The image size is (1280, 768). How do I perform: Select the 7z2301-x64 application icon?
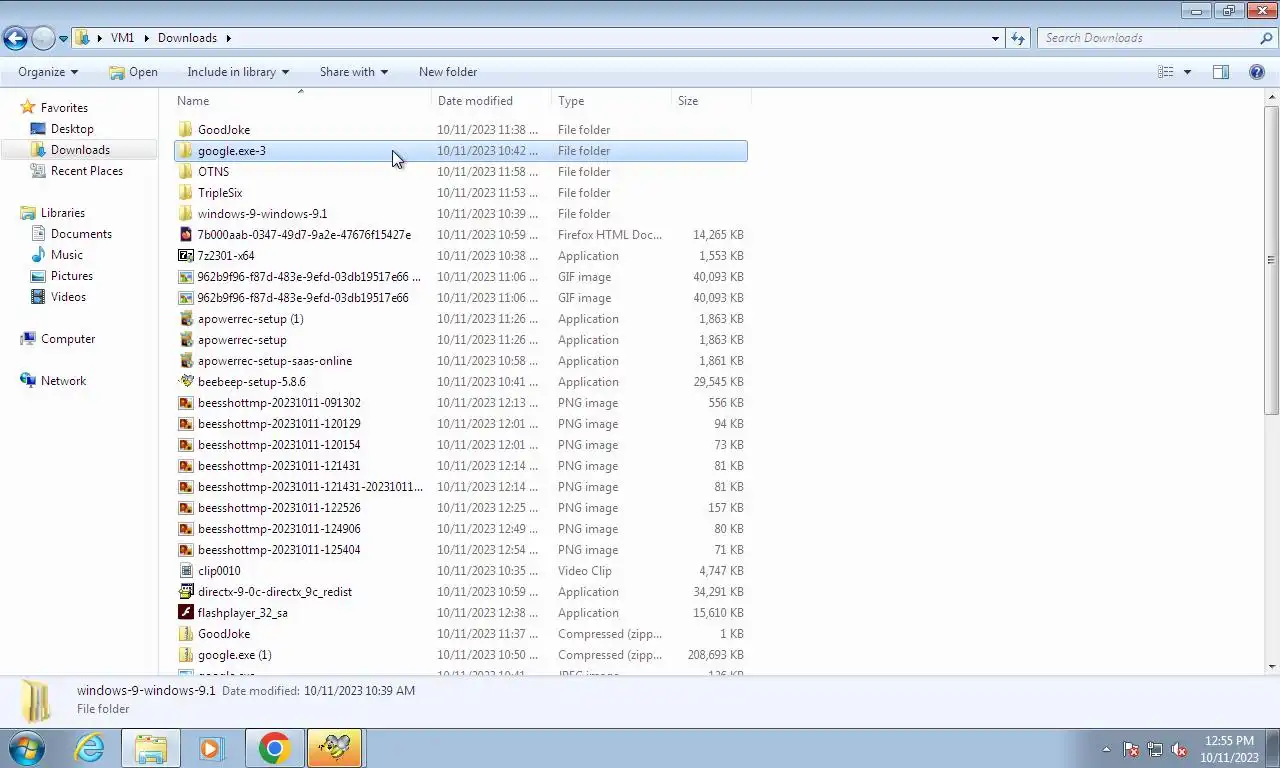coord(185,256)
